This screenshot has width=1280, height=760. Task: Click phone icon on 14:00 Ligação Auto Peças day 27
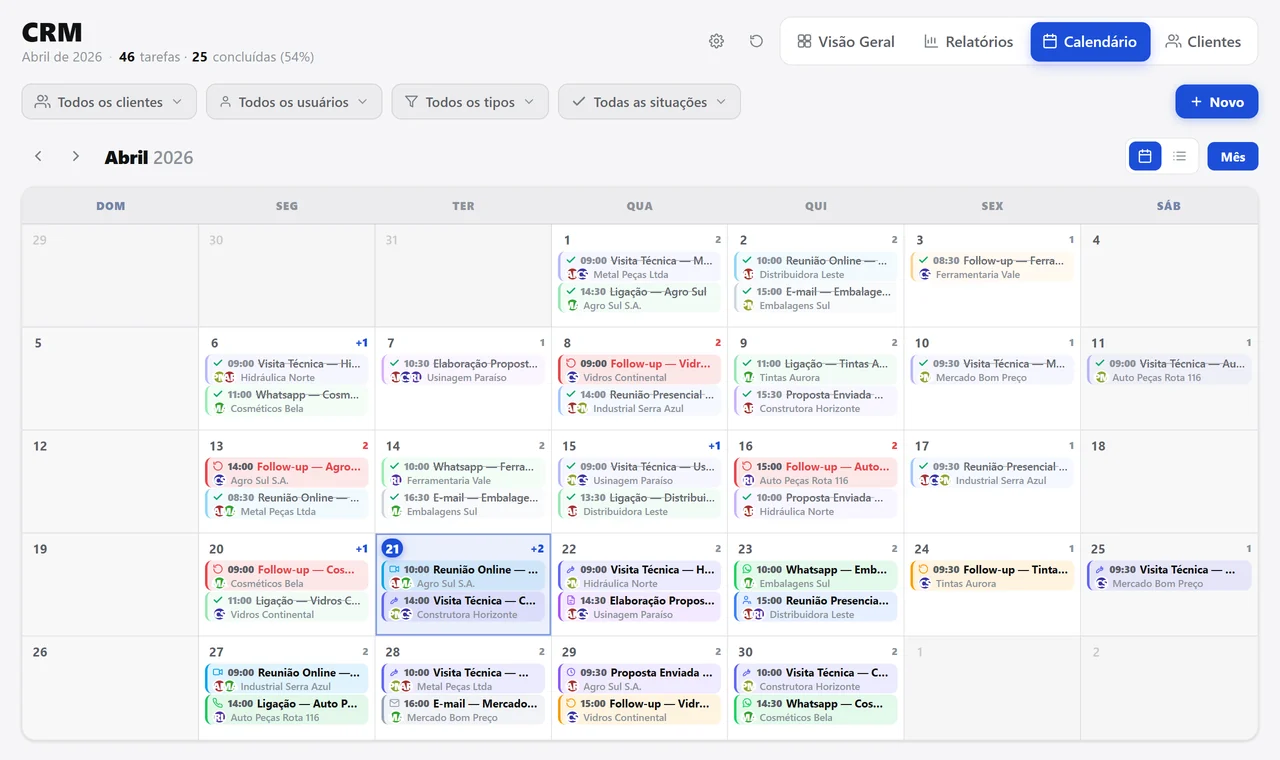coord(218,704)
